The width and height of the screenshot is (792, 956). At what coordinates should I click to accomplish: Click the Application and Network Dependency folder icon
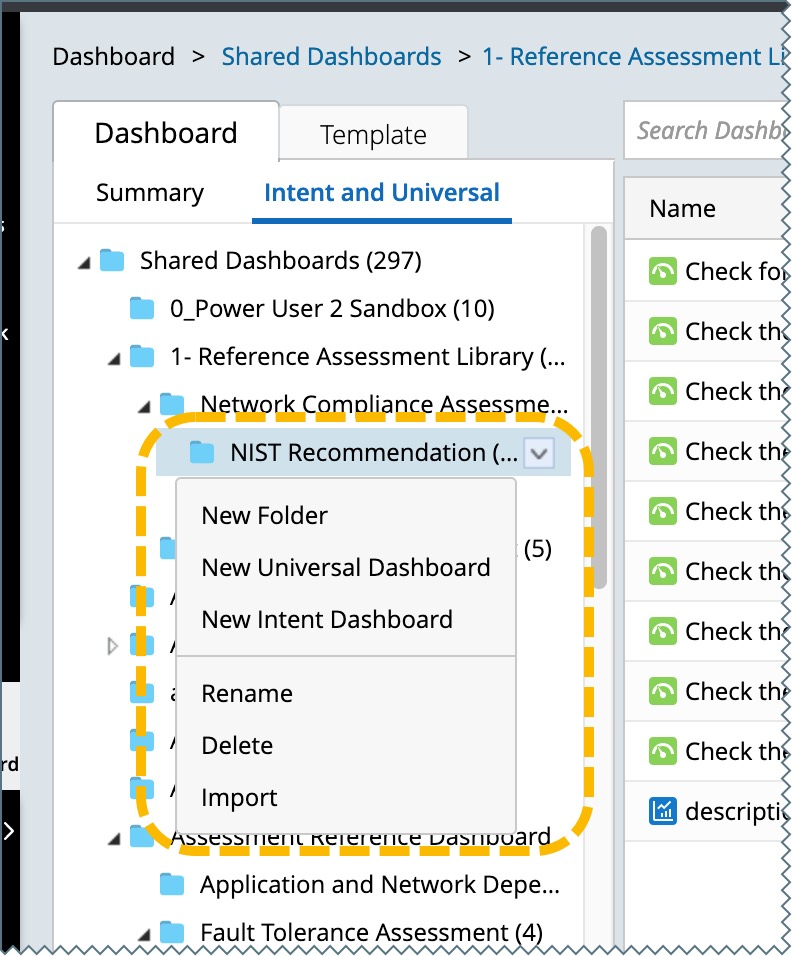(x=172, y=885)
